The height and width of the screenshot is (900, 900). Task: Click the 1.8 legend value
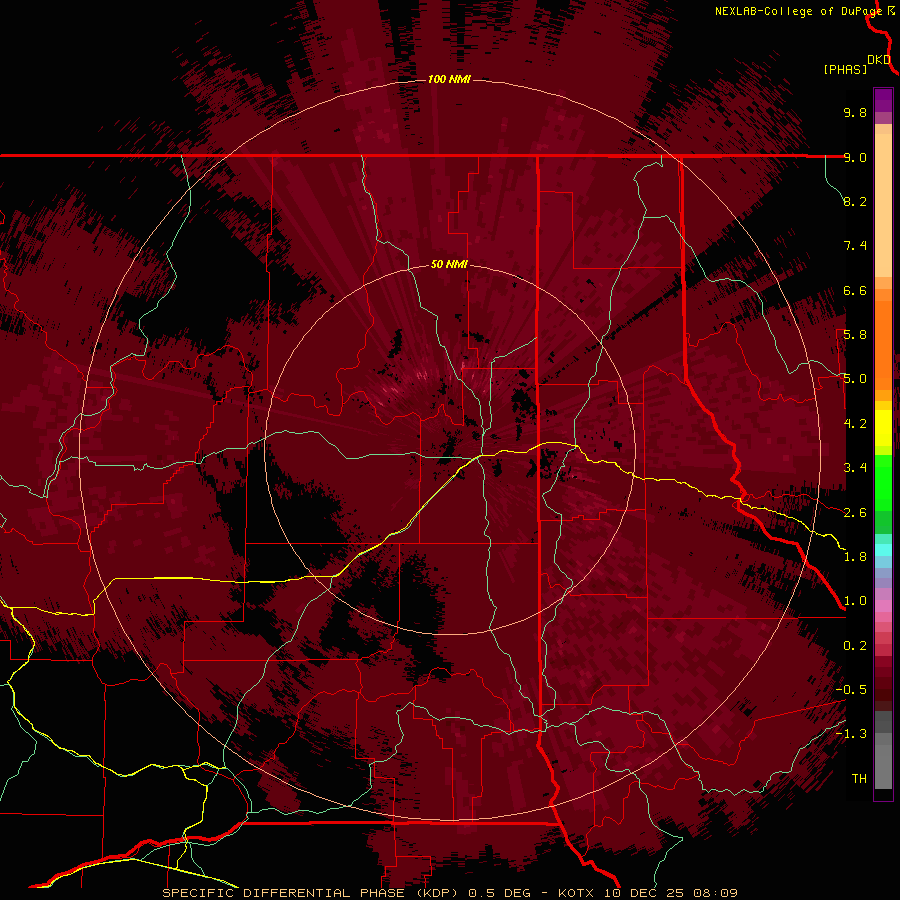(855, 557)
